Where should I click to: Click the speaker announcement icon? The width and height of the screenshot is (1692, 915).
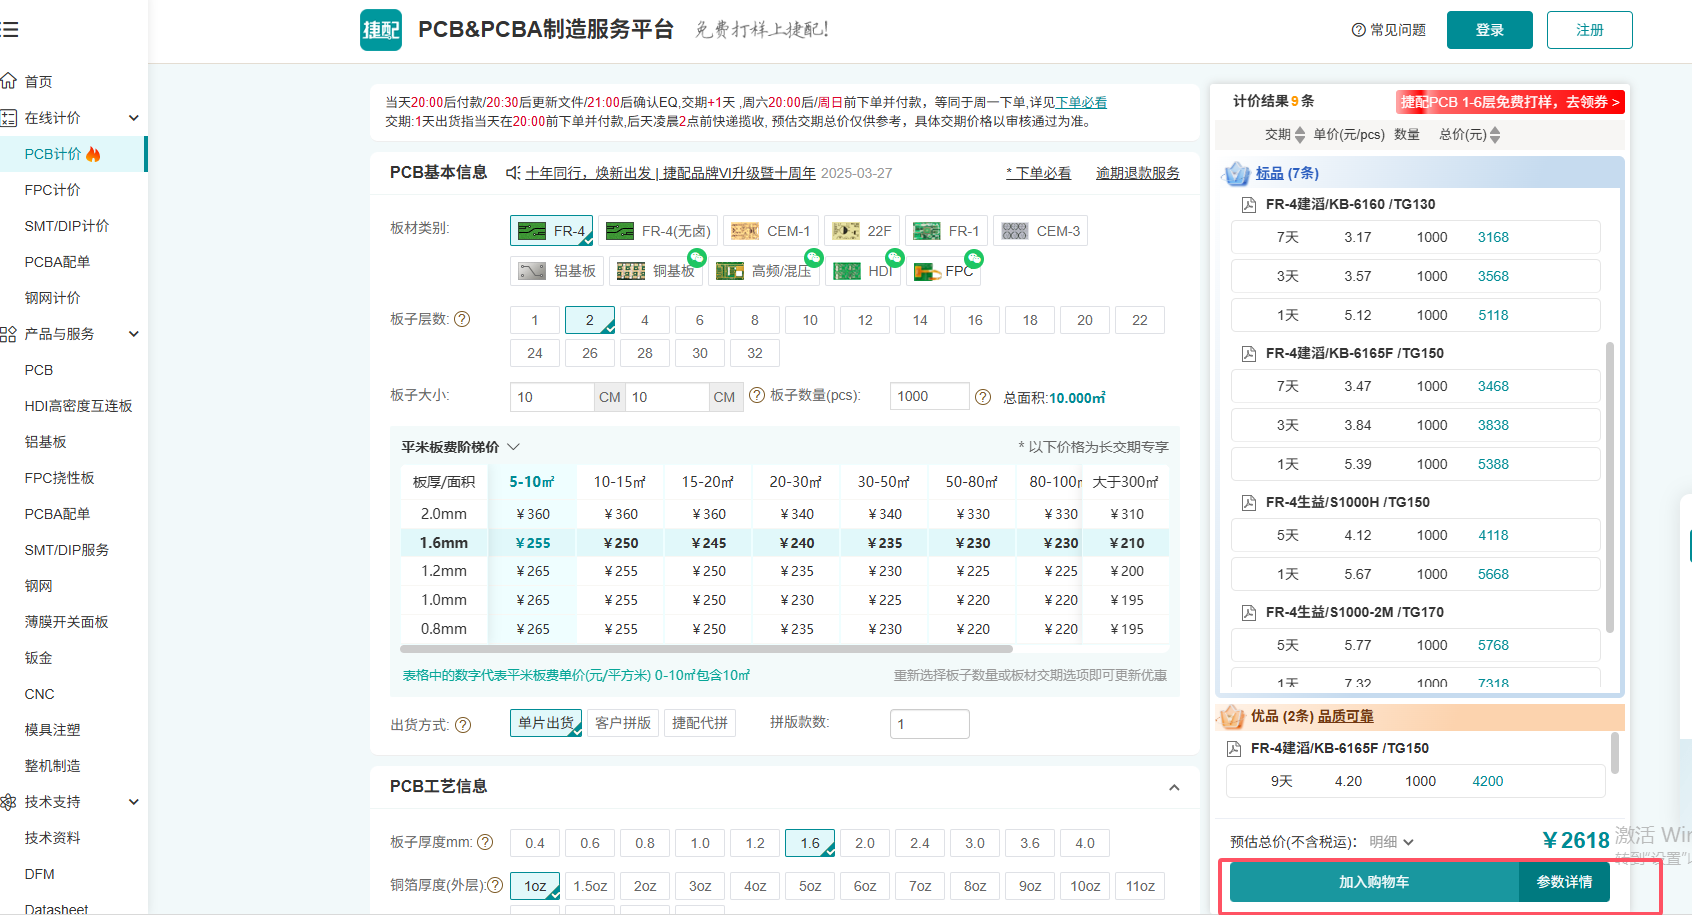[x=513, y=173]
